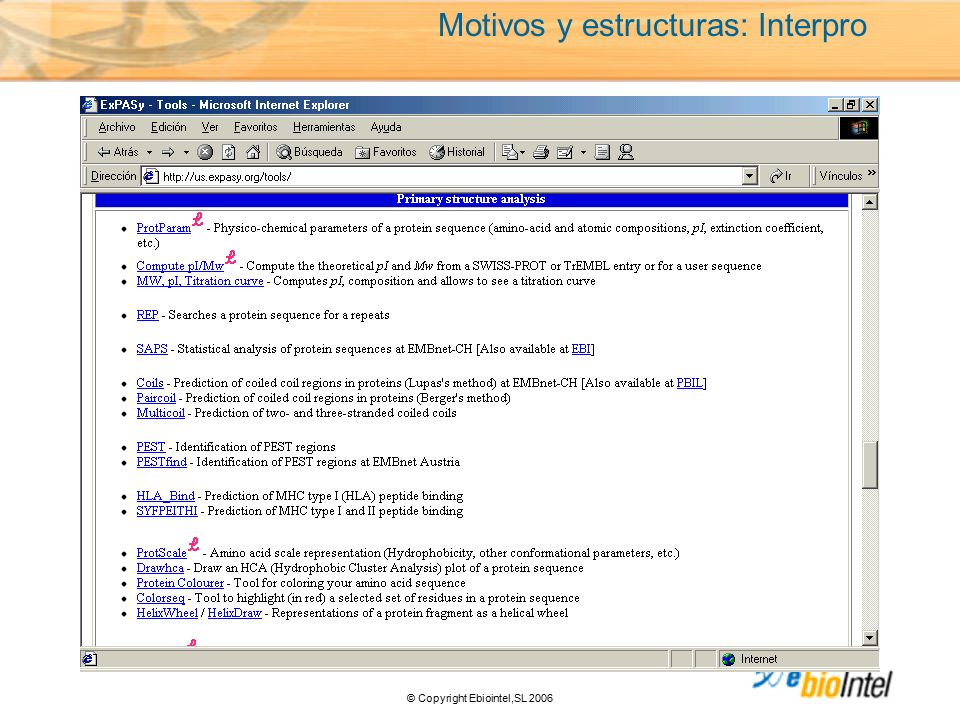
Task: Click the scrollbar up arrow
Action: 869,201
